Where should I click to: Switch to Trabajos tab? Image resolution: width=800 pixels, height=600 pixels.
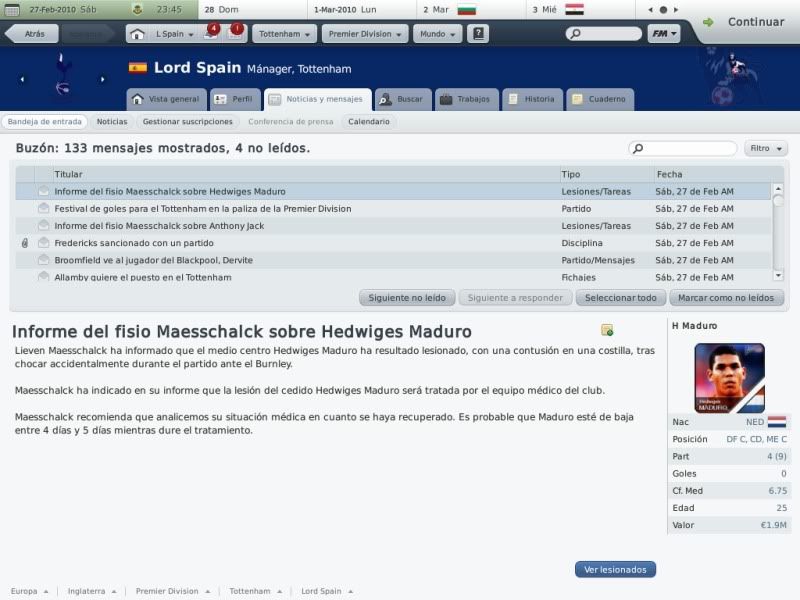tap(466, 99)
